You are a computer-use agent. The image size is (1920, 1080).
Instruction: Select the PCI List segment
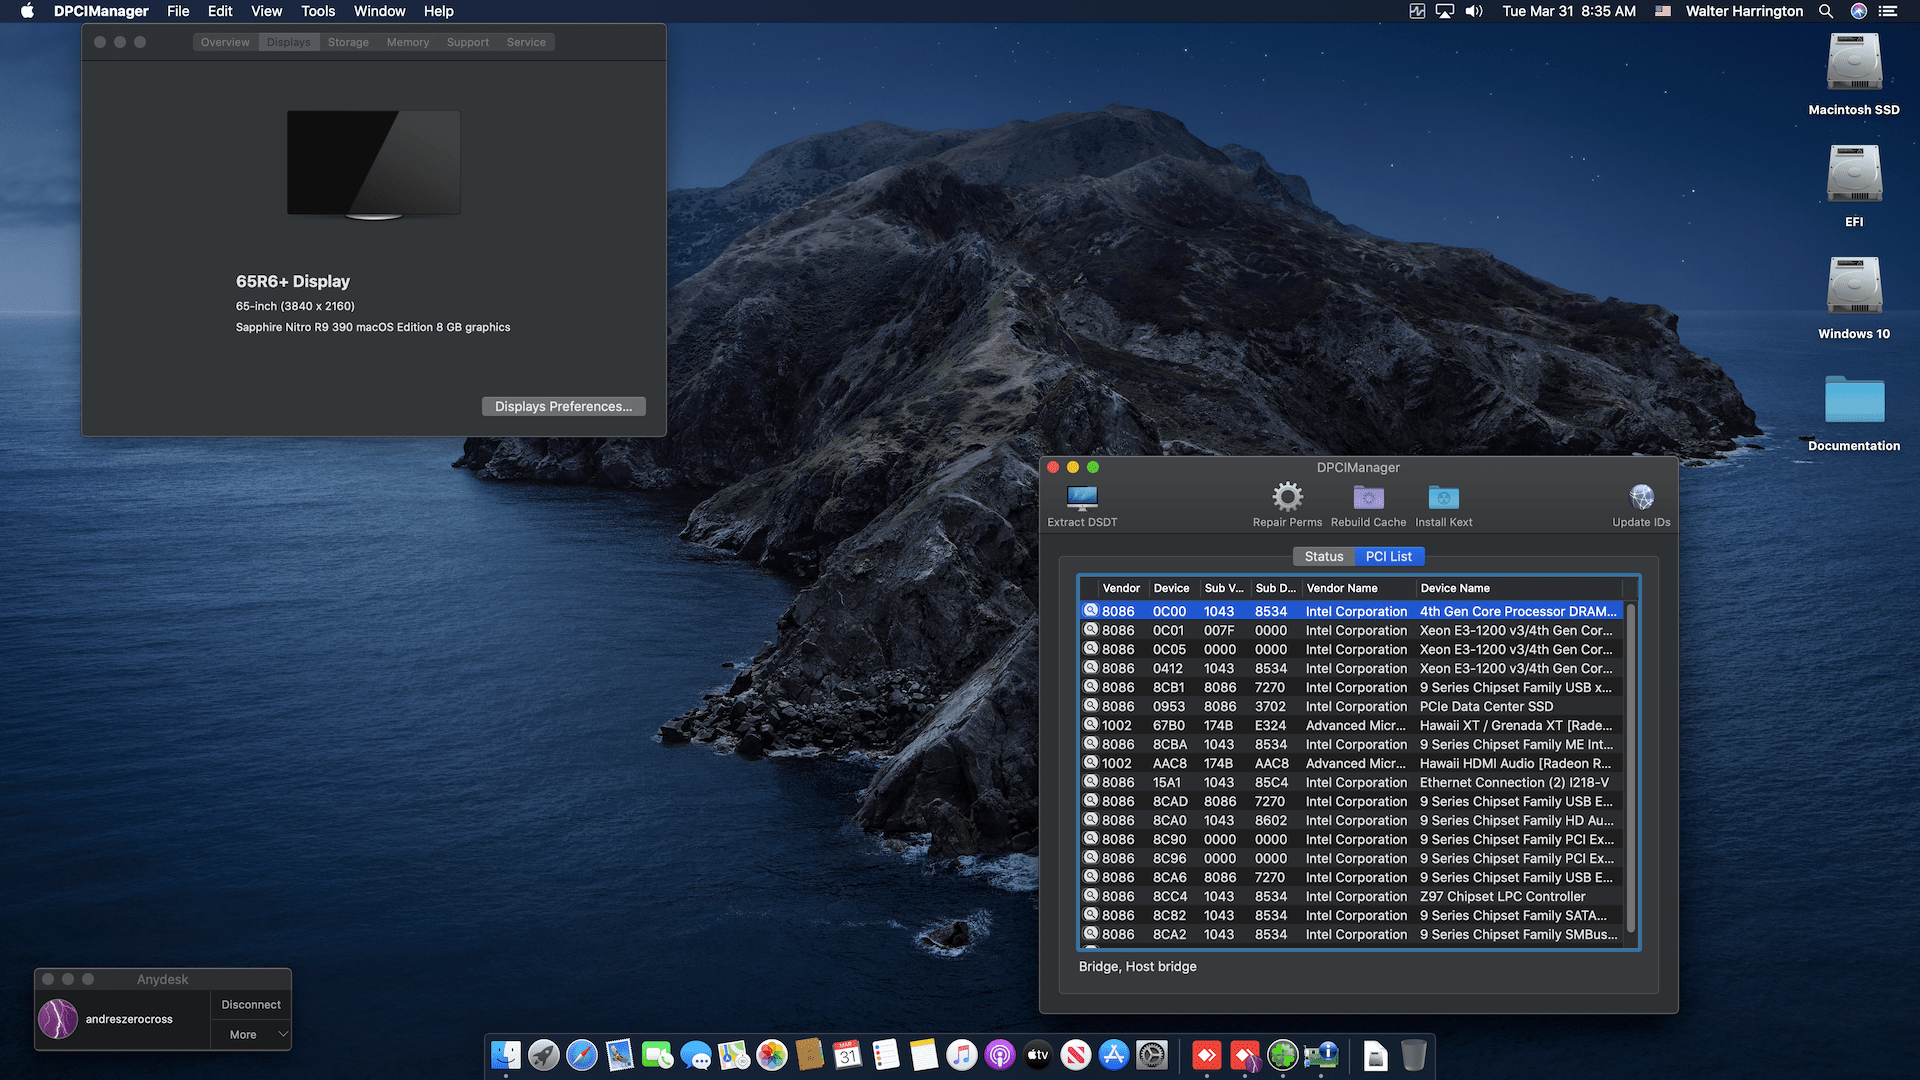click(1389, 557)
